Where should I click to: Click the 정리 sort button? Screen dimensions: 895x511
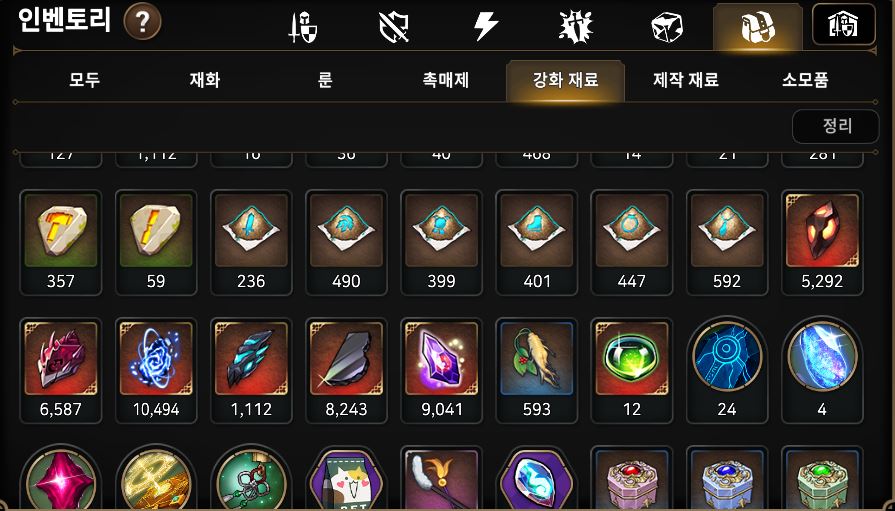click(836, 126)
